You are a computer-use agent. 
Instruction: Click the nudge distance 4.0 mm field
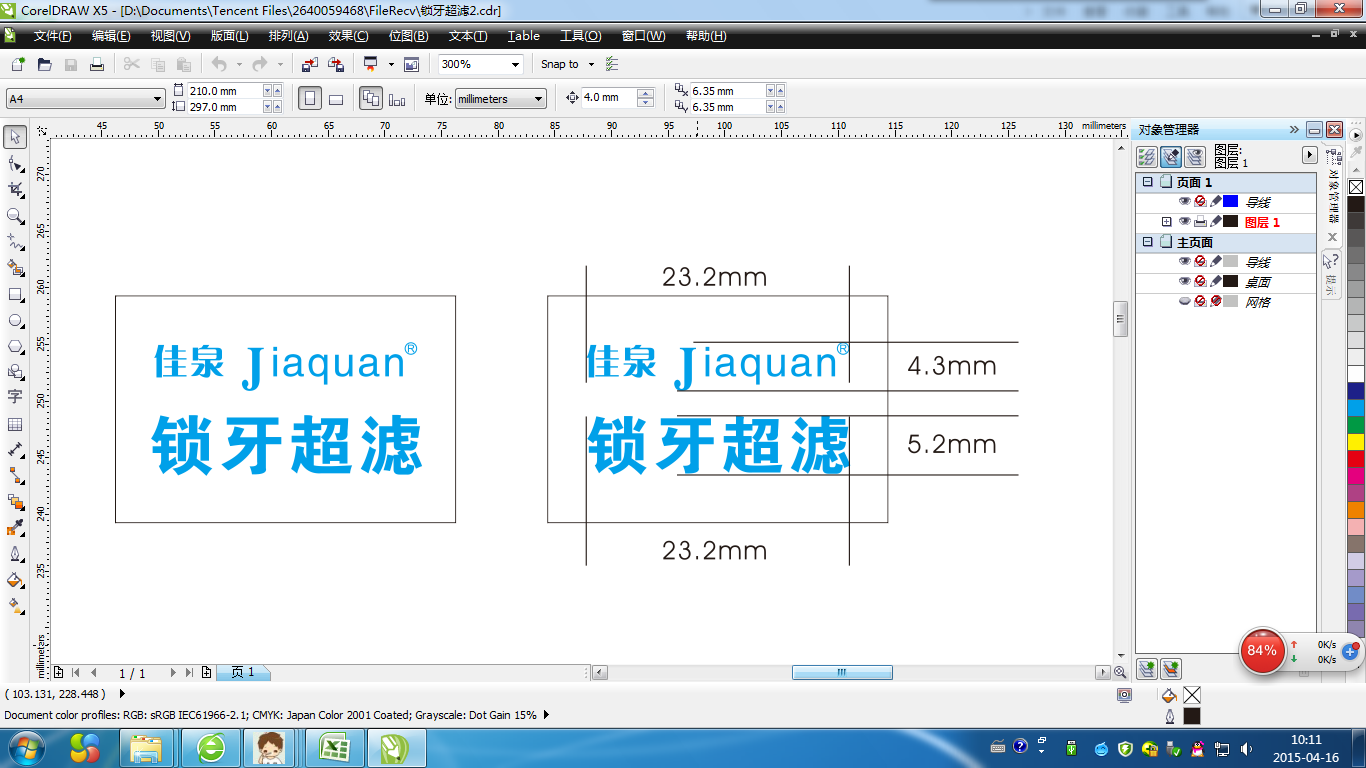609,98
